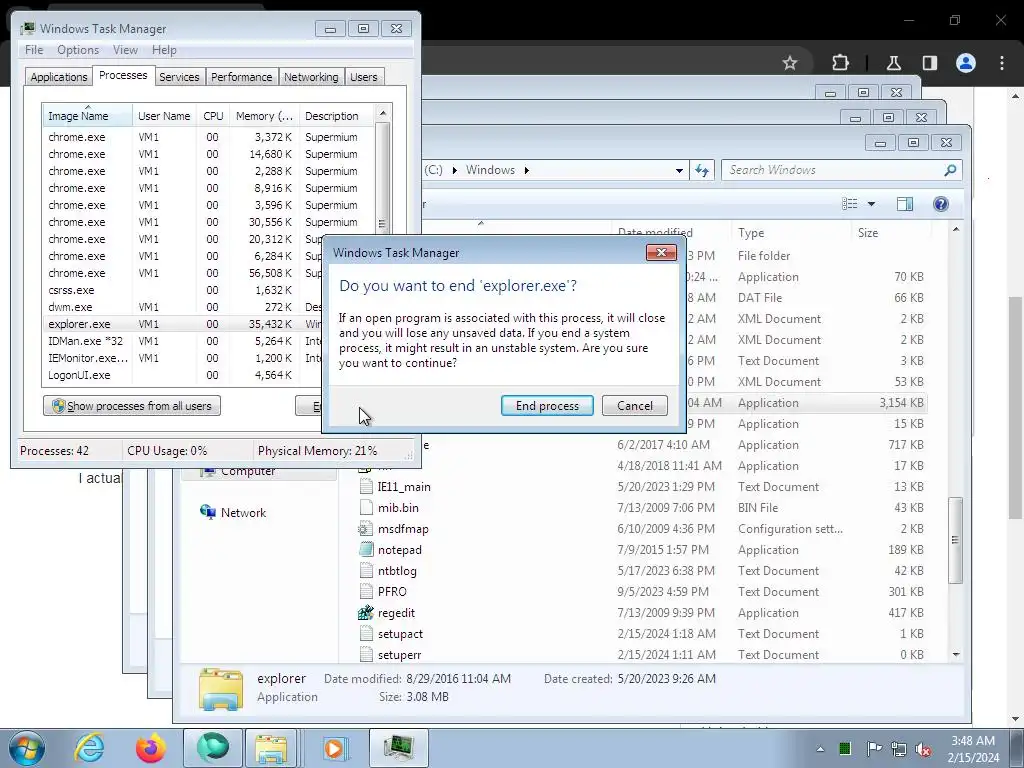Select the IDMan.exe *32 process
This screenshot has width=1024, height=768.
click(x=183, y=341)
